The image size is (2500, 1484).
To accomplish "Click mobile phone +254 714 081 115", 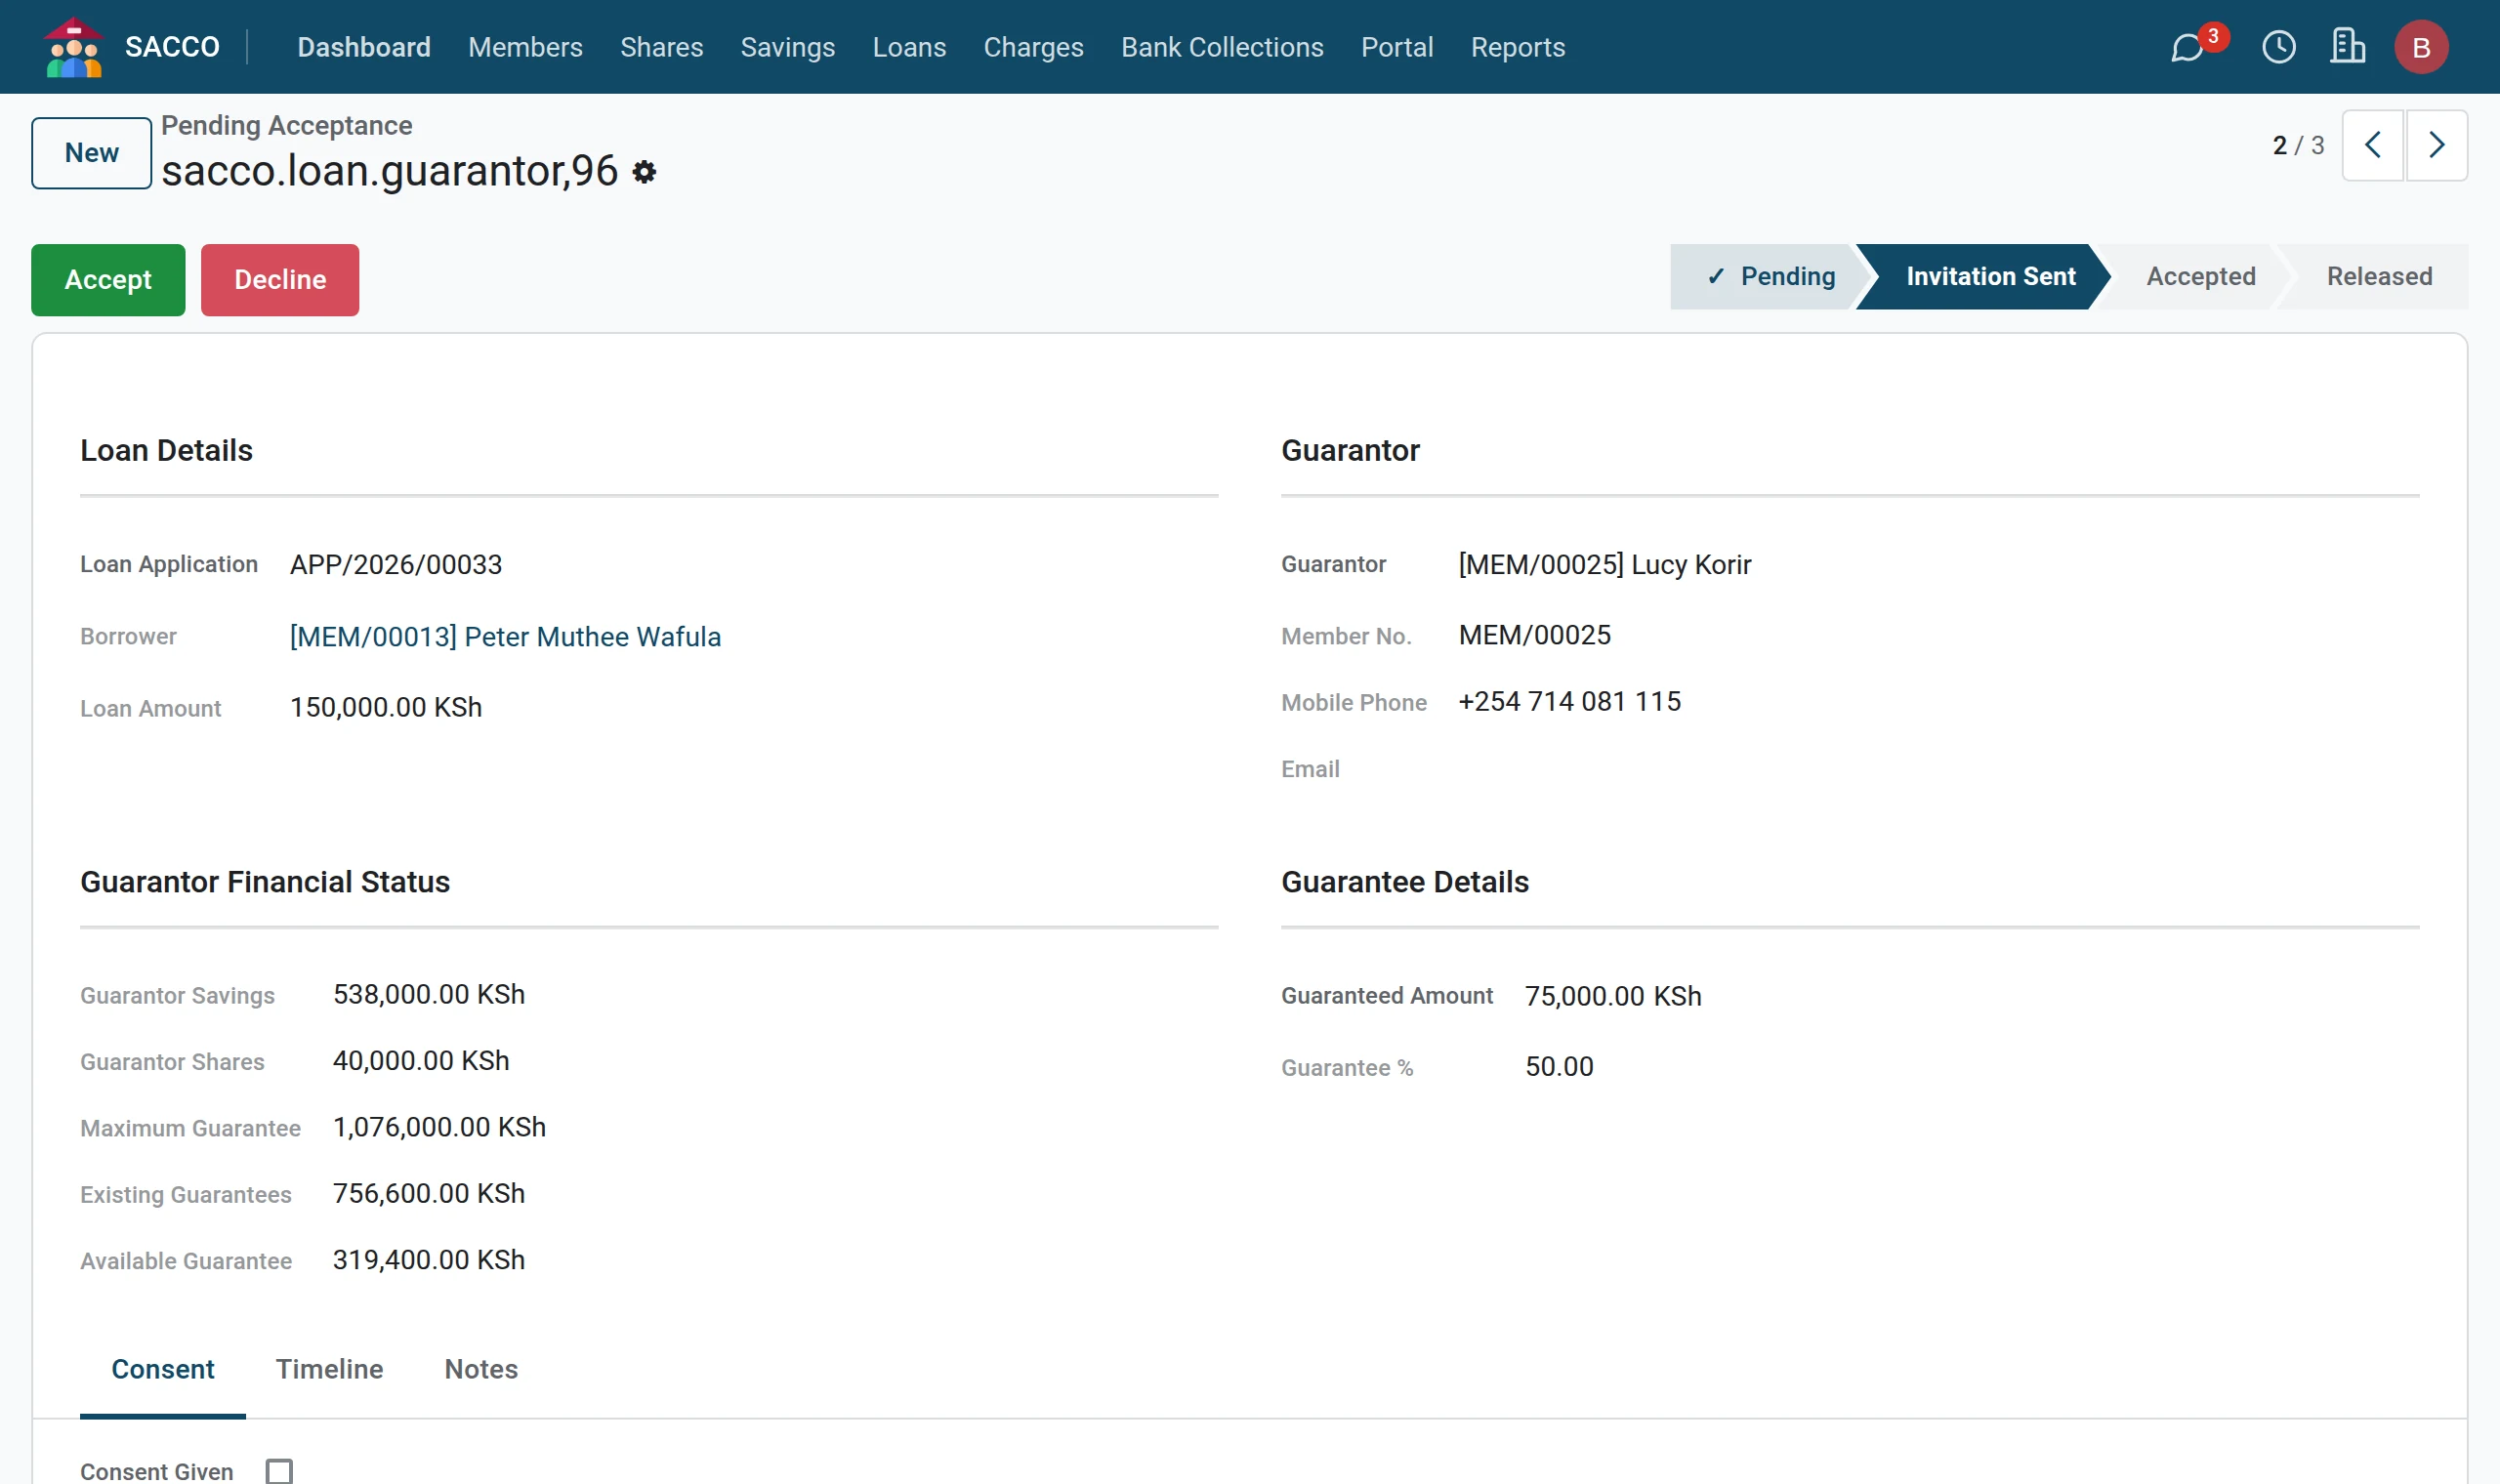I will tap(1570, 702).
